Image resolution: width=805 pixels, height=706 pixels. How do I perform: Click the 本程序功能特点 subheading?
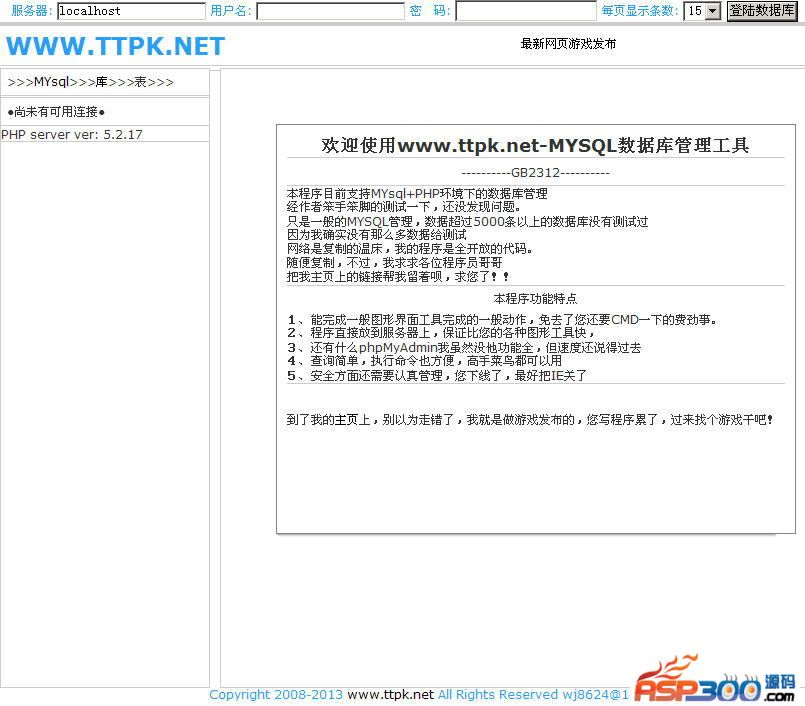(x=535, y=298)
